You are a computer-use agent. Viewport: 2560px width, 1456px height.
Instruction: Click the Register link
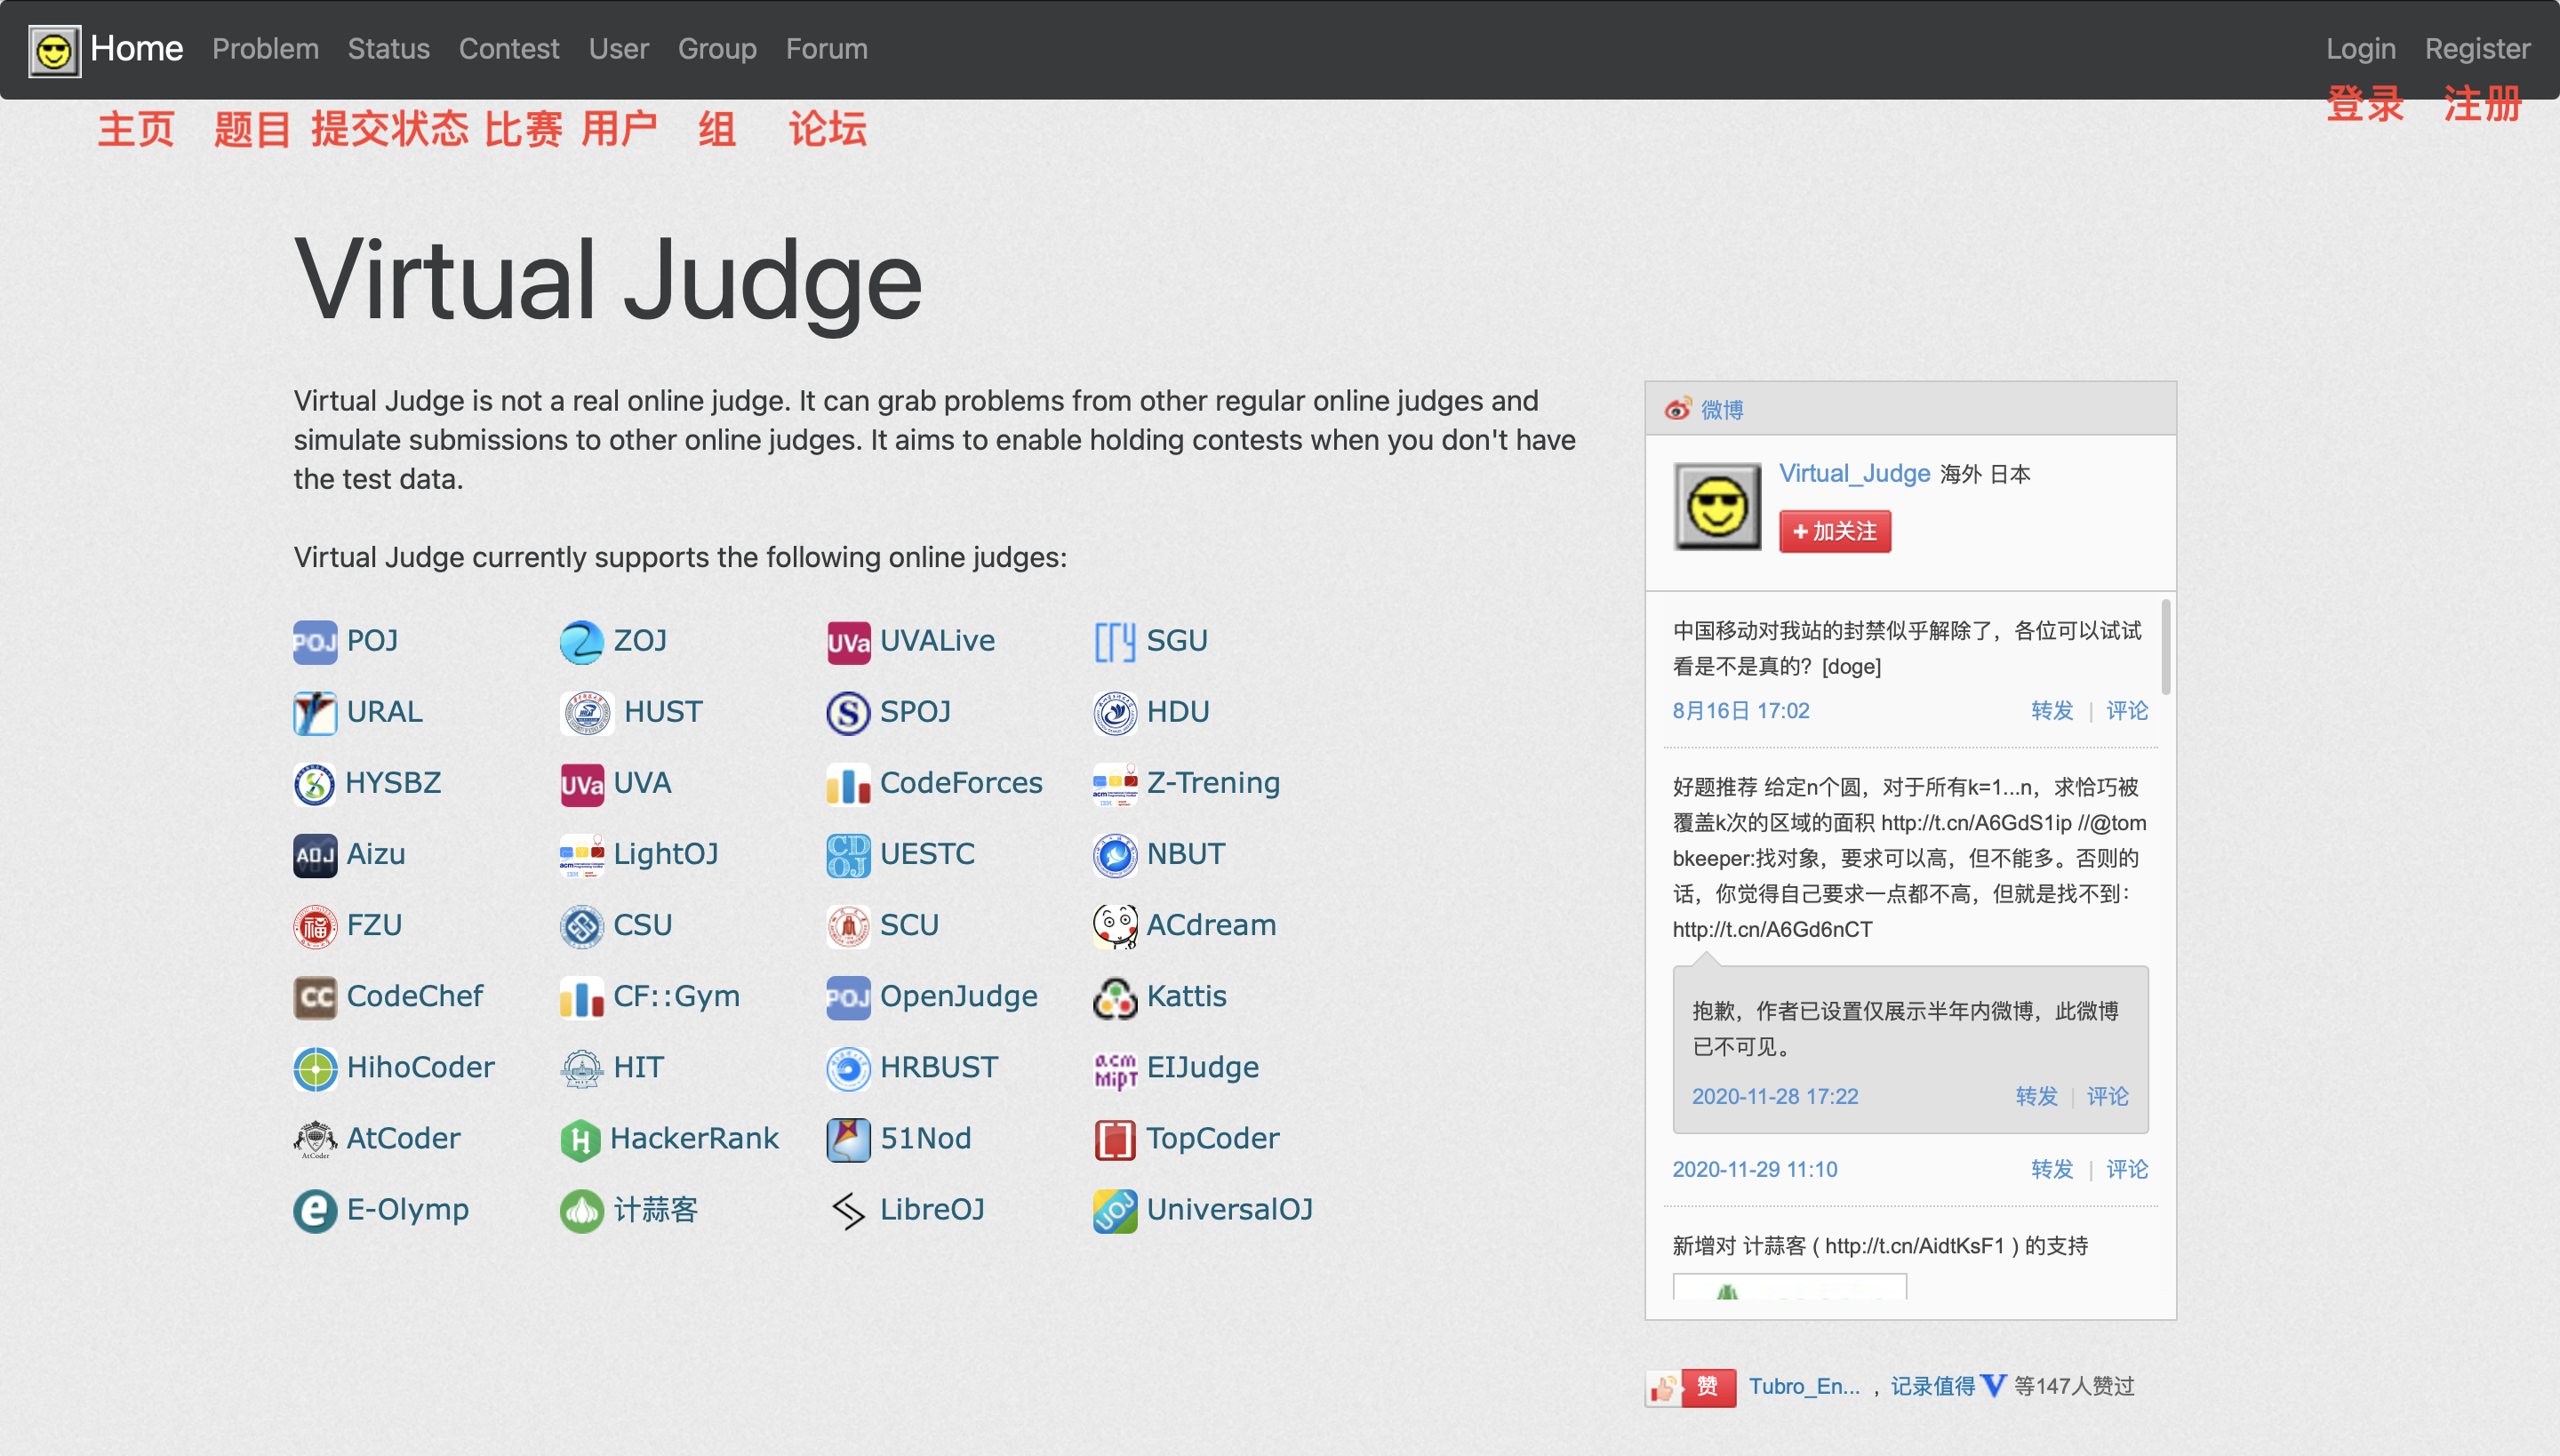pos(2477,49)
